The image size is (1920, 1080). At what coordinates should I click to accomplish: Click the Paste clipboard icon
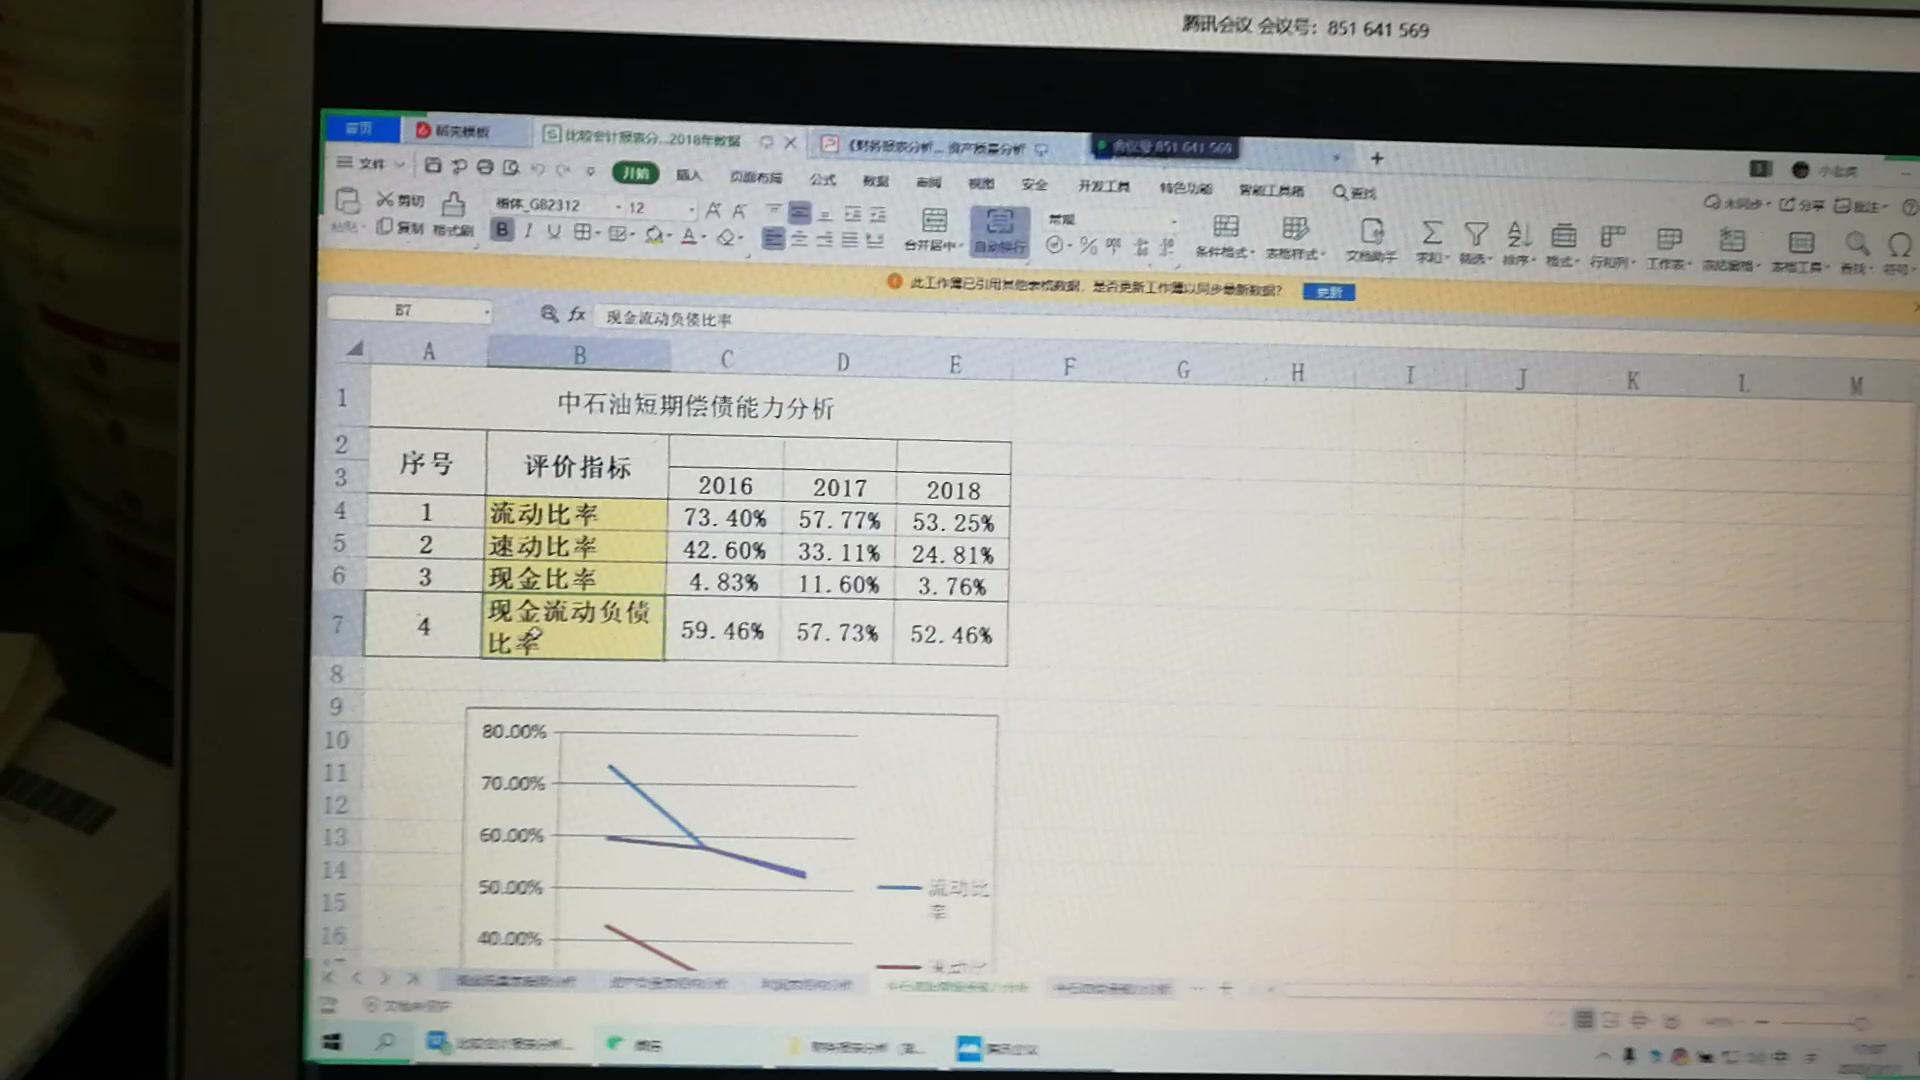point(347,201)
